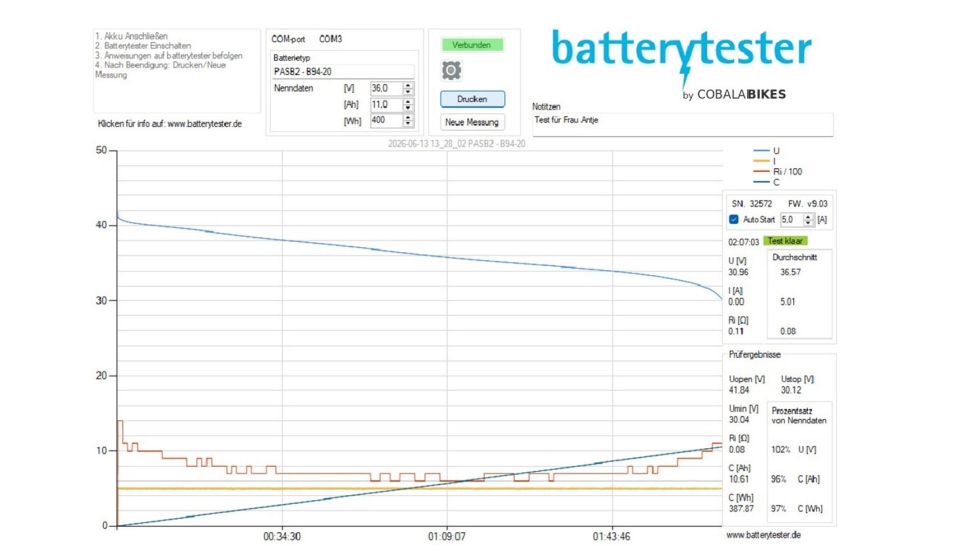This screenshot has width=980, height=560.
Task: Click the Notitzen field with 'Test für Frau Antje'
Action: click(x=682, y=124)
